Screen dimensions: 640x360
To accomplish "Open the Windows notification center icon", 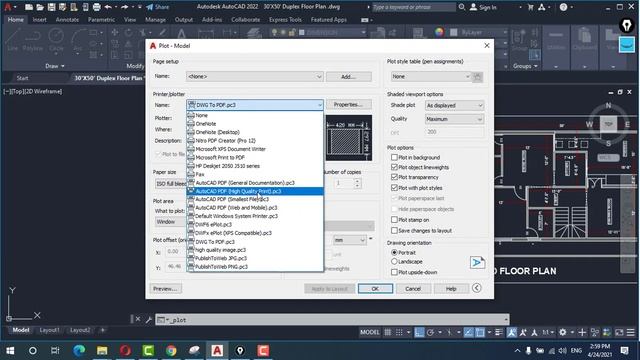I will pyautogui.click(x=624, y=350).
